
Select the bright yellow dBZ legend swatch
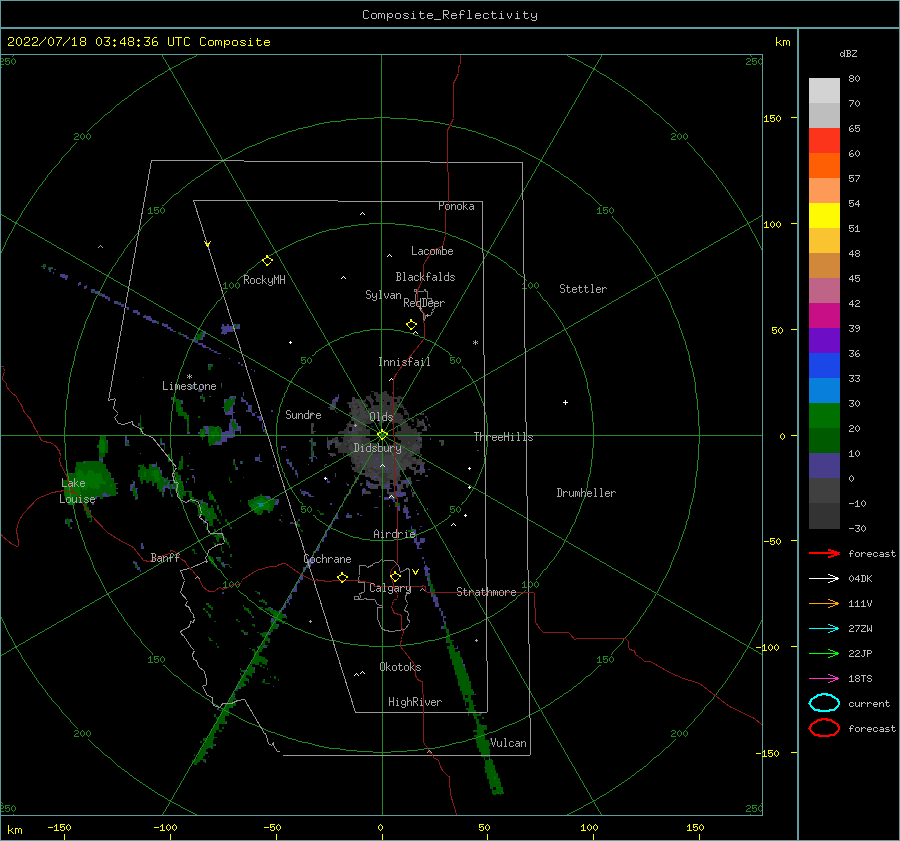coord(824,215)
